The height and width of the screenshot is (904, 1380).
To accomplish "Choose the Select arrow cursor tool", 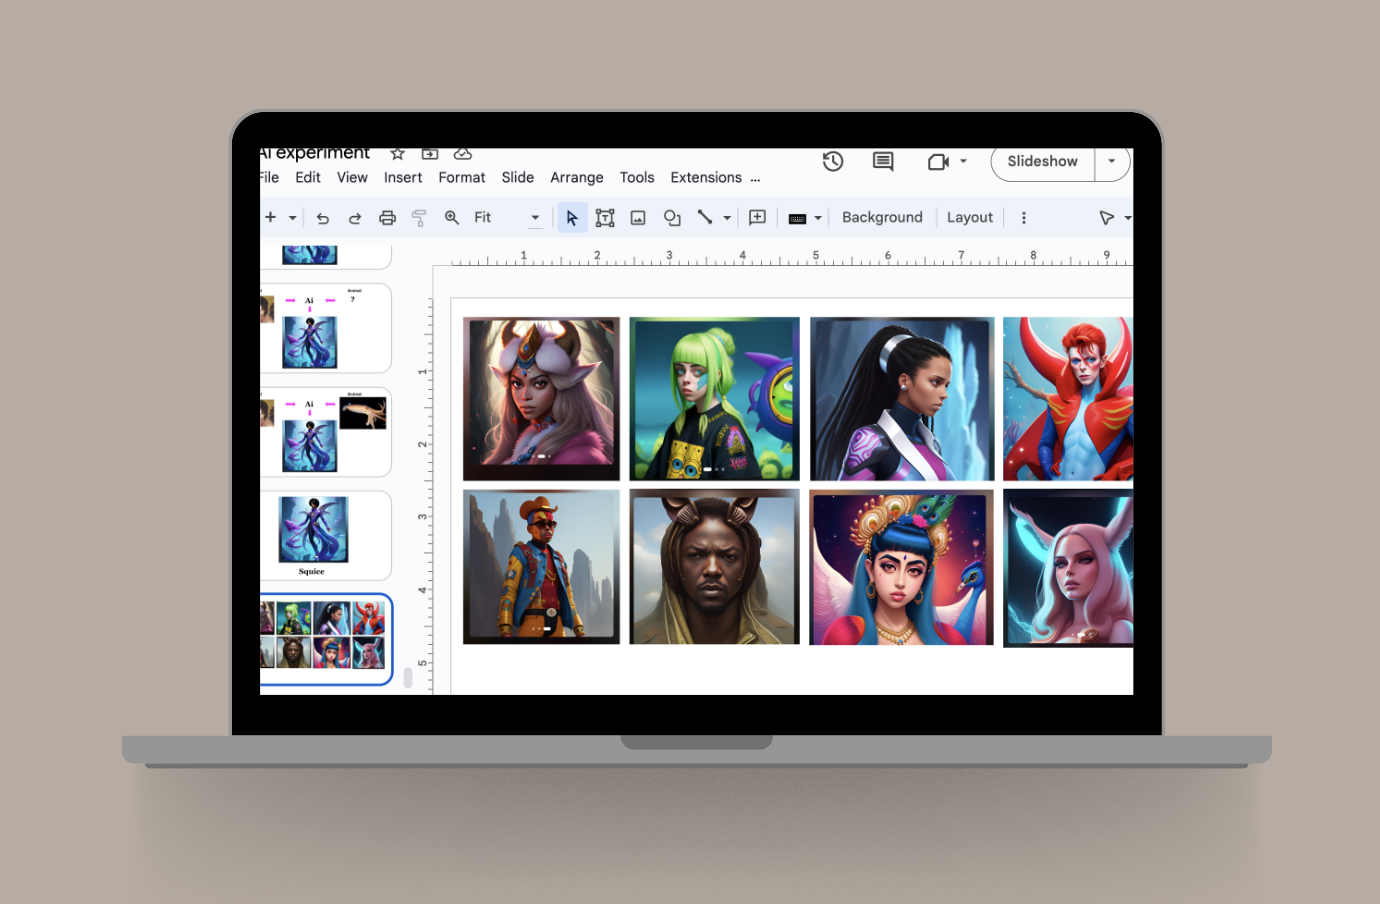I will tap(572, 217).
